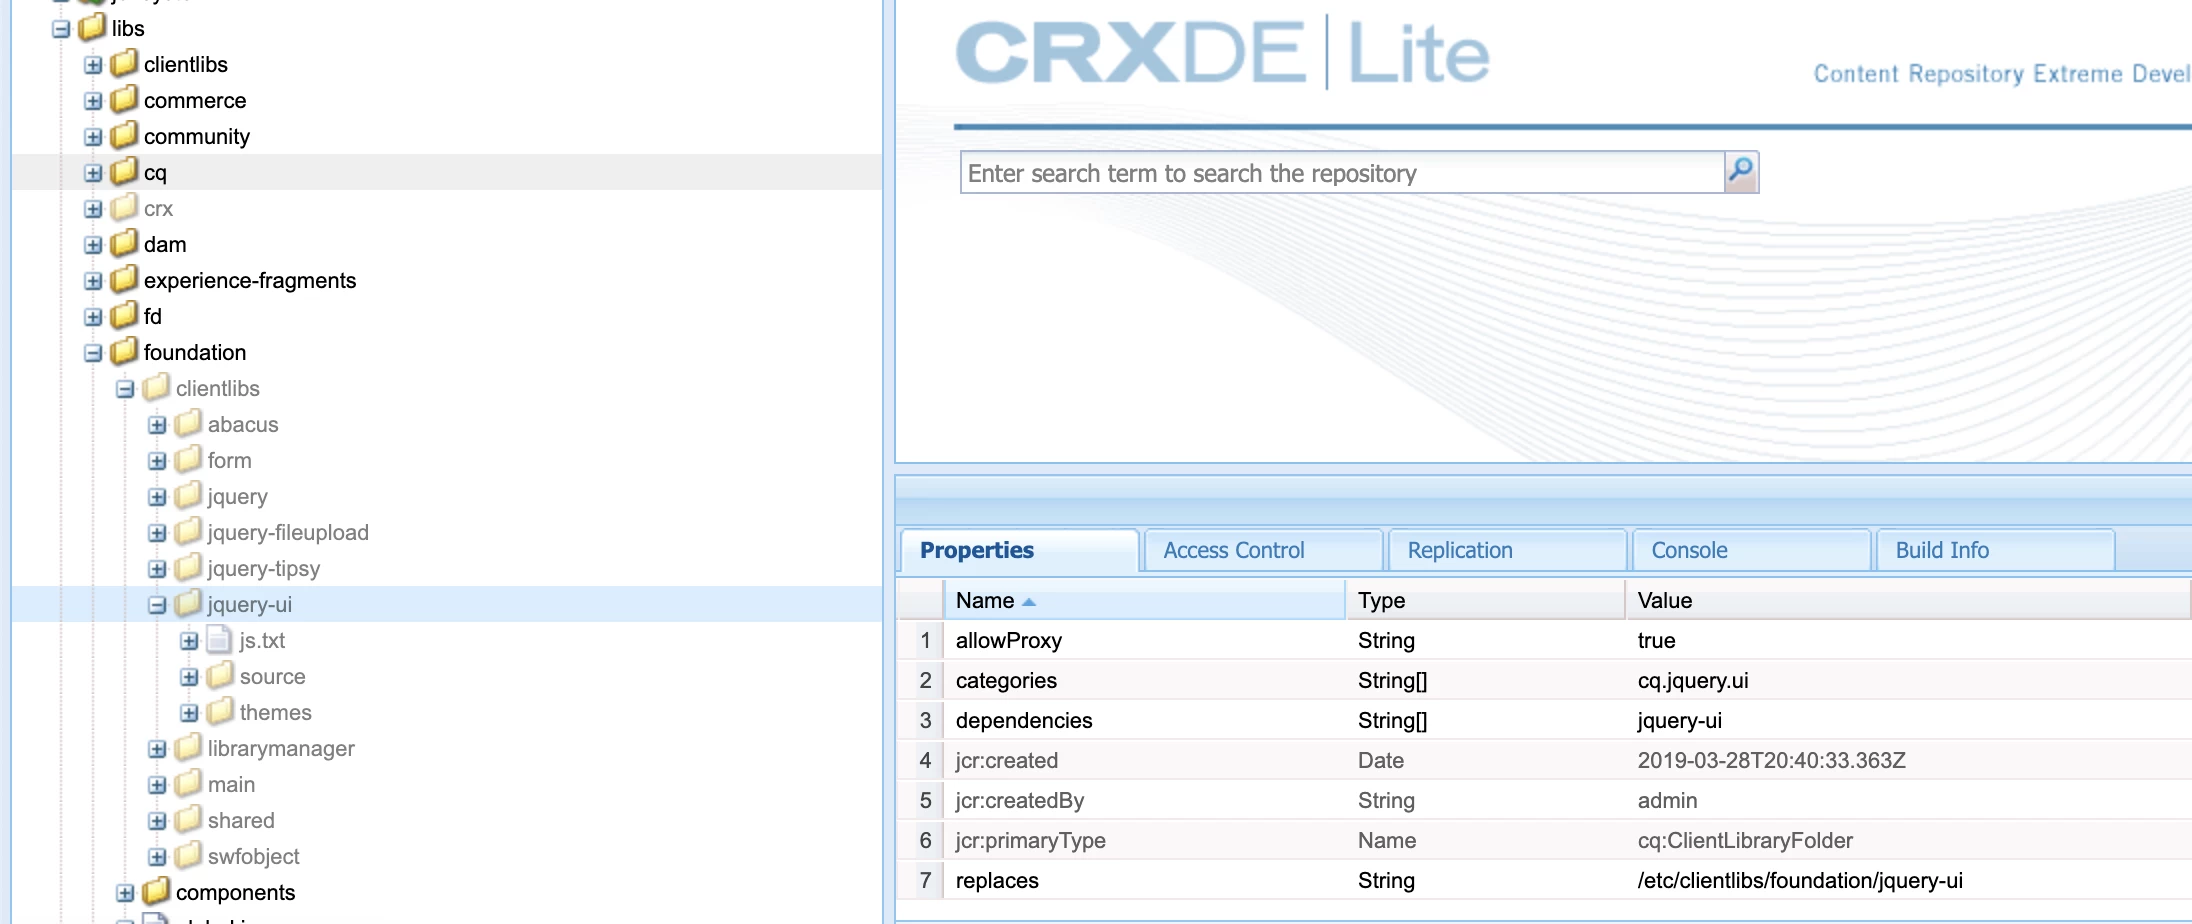This screenshot has width=2192, height=924.
Task: Expand the swfobject tree node
Action: pos(157,857)
